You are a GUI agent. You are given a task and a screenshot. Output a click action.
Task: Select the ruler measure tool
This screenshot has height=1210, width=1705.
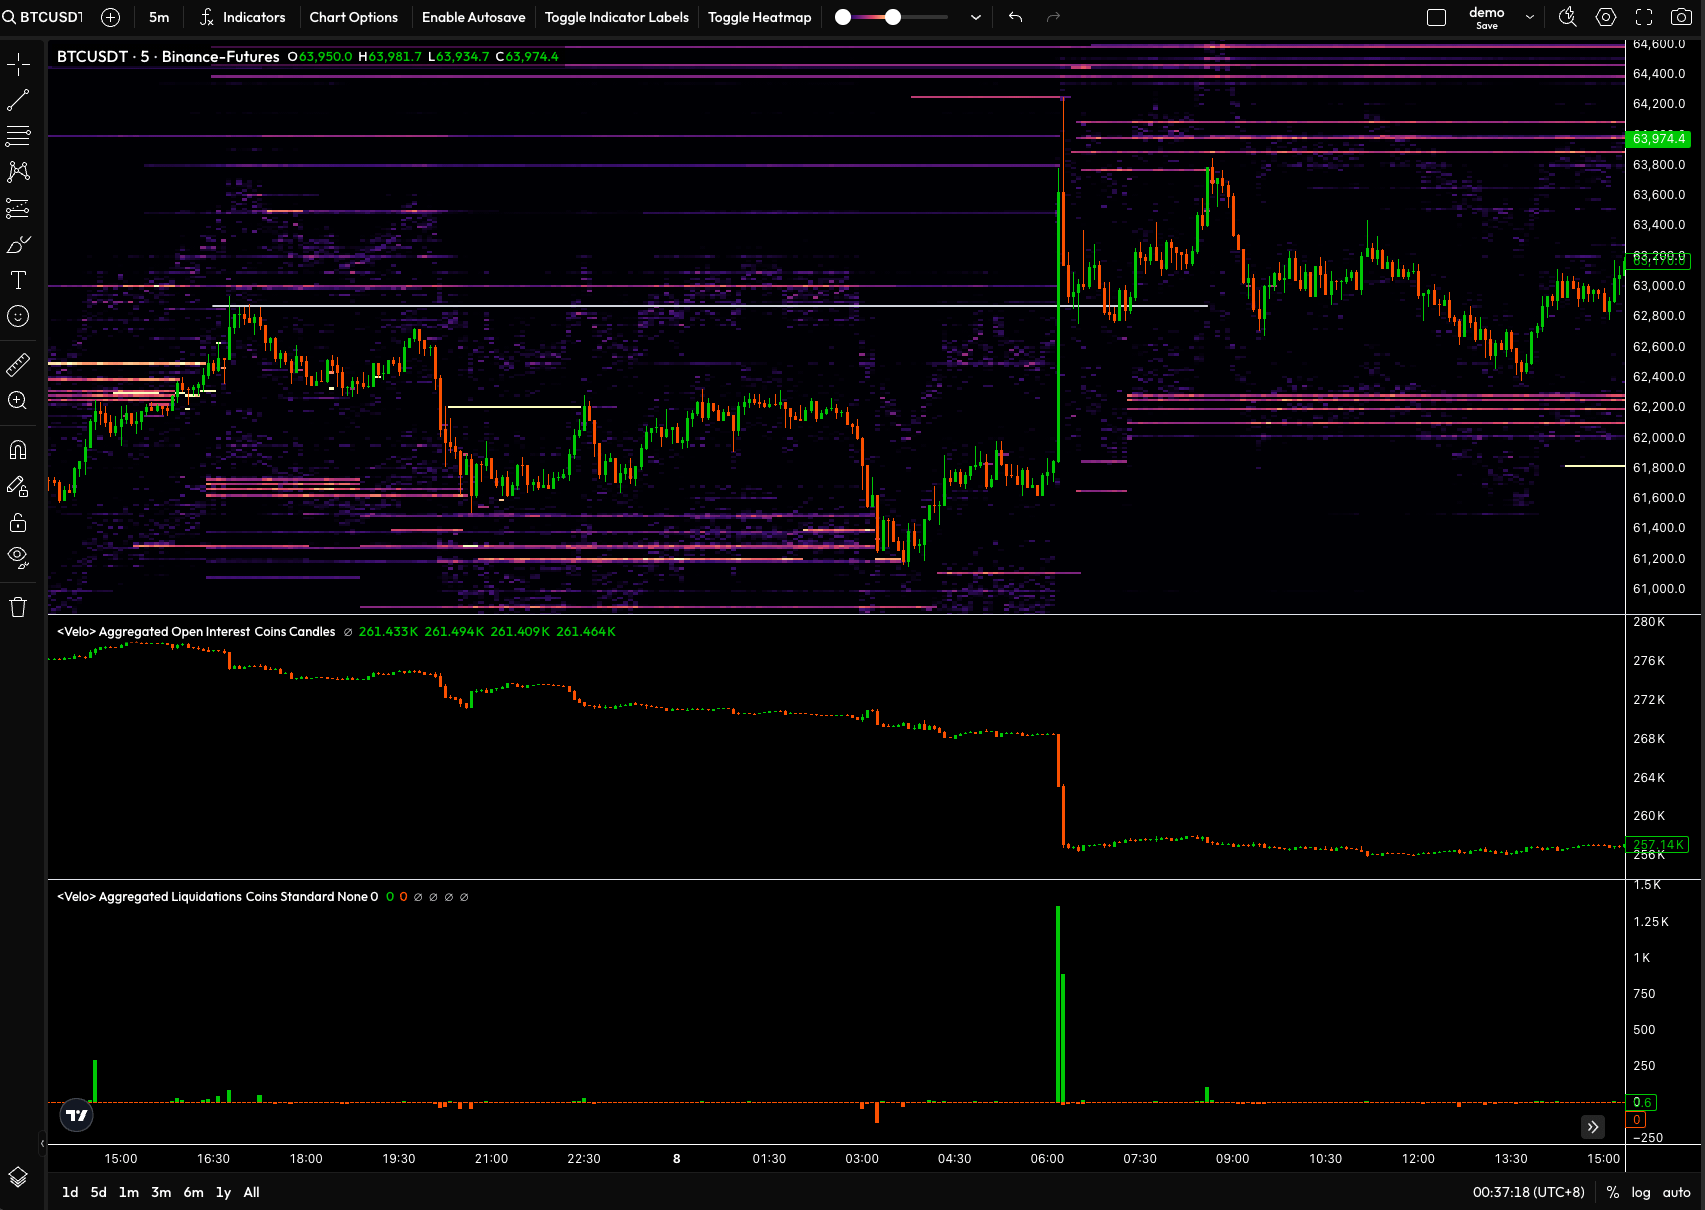click(18, 364)
